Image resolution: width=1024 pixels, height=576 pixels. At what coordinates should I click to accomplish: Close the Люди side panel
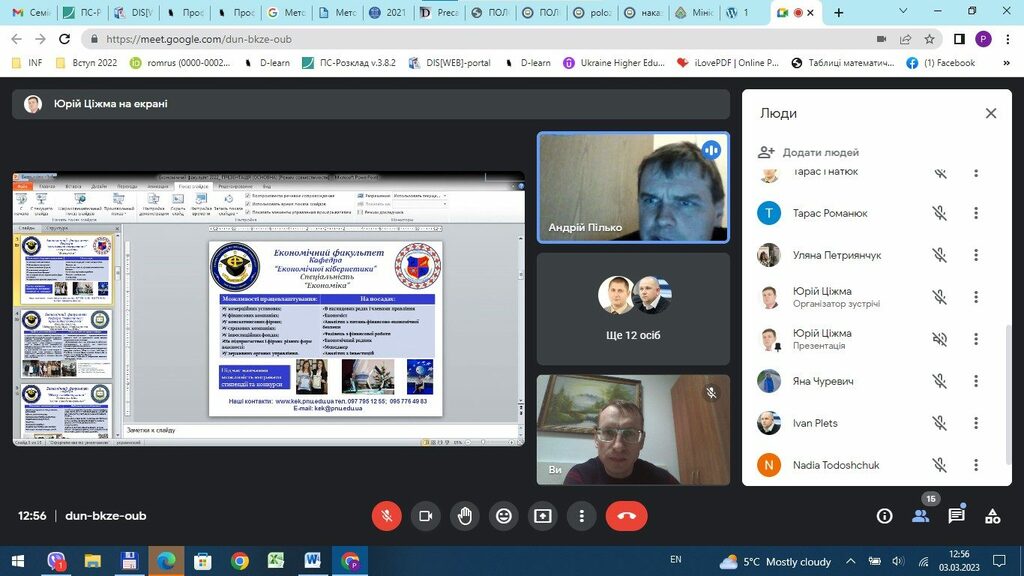coord(990,113)
